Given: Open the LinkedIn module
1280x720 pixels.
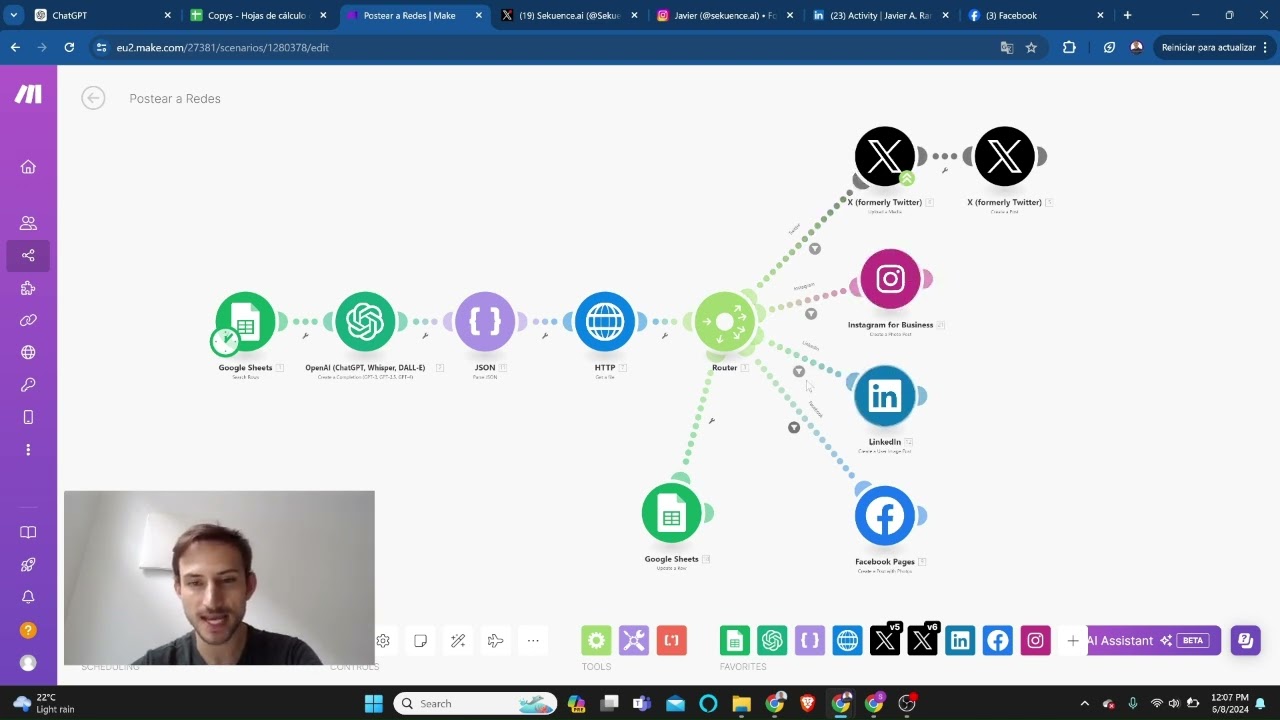Looking at the screenshot, I should click(x=885, y=396).
